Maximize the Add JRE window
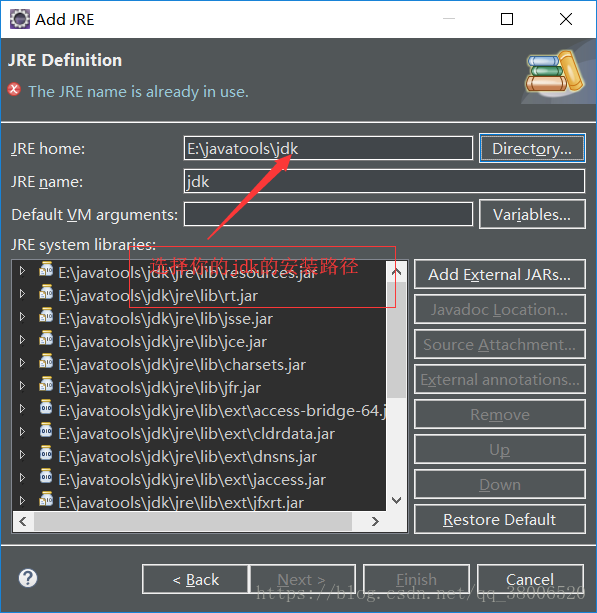 507,19
